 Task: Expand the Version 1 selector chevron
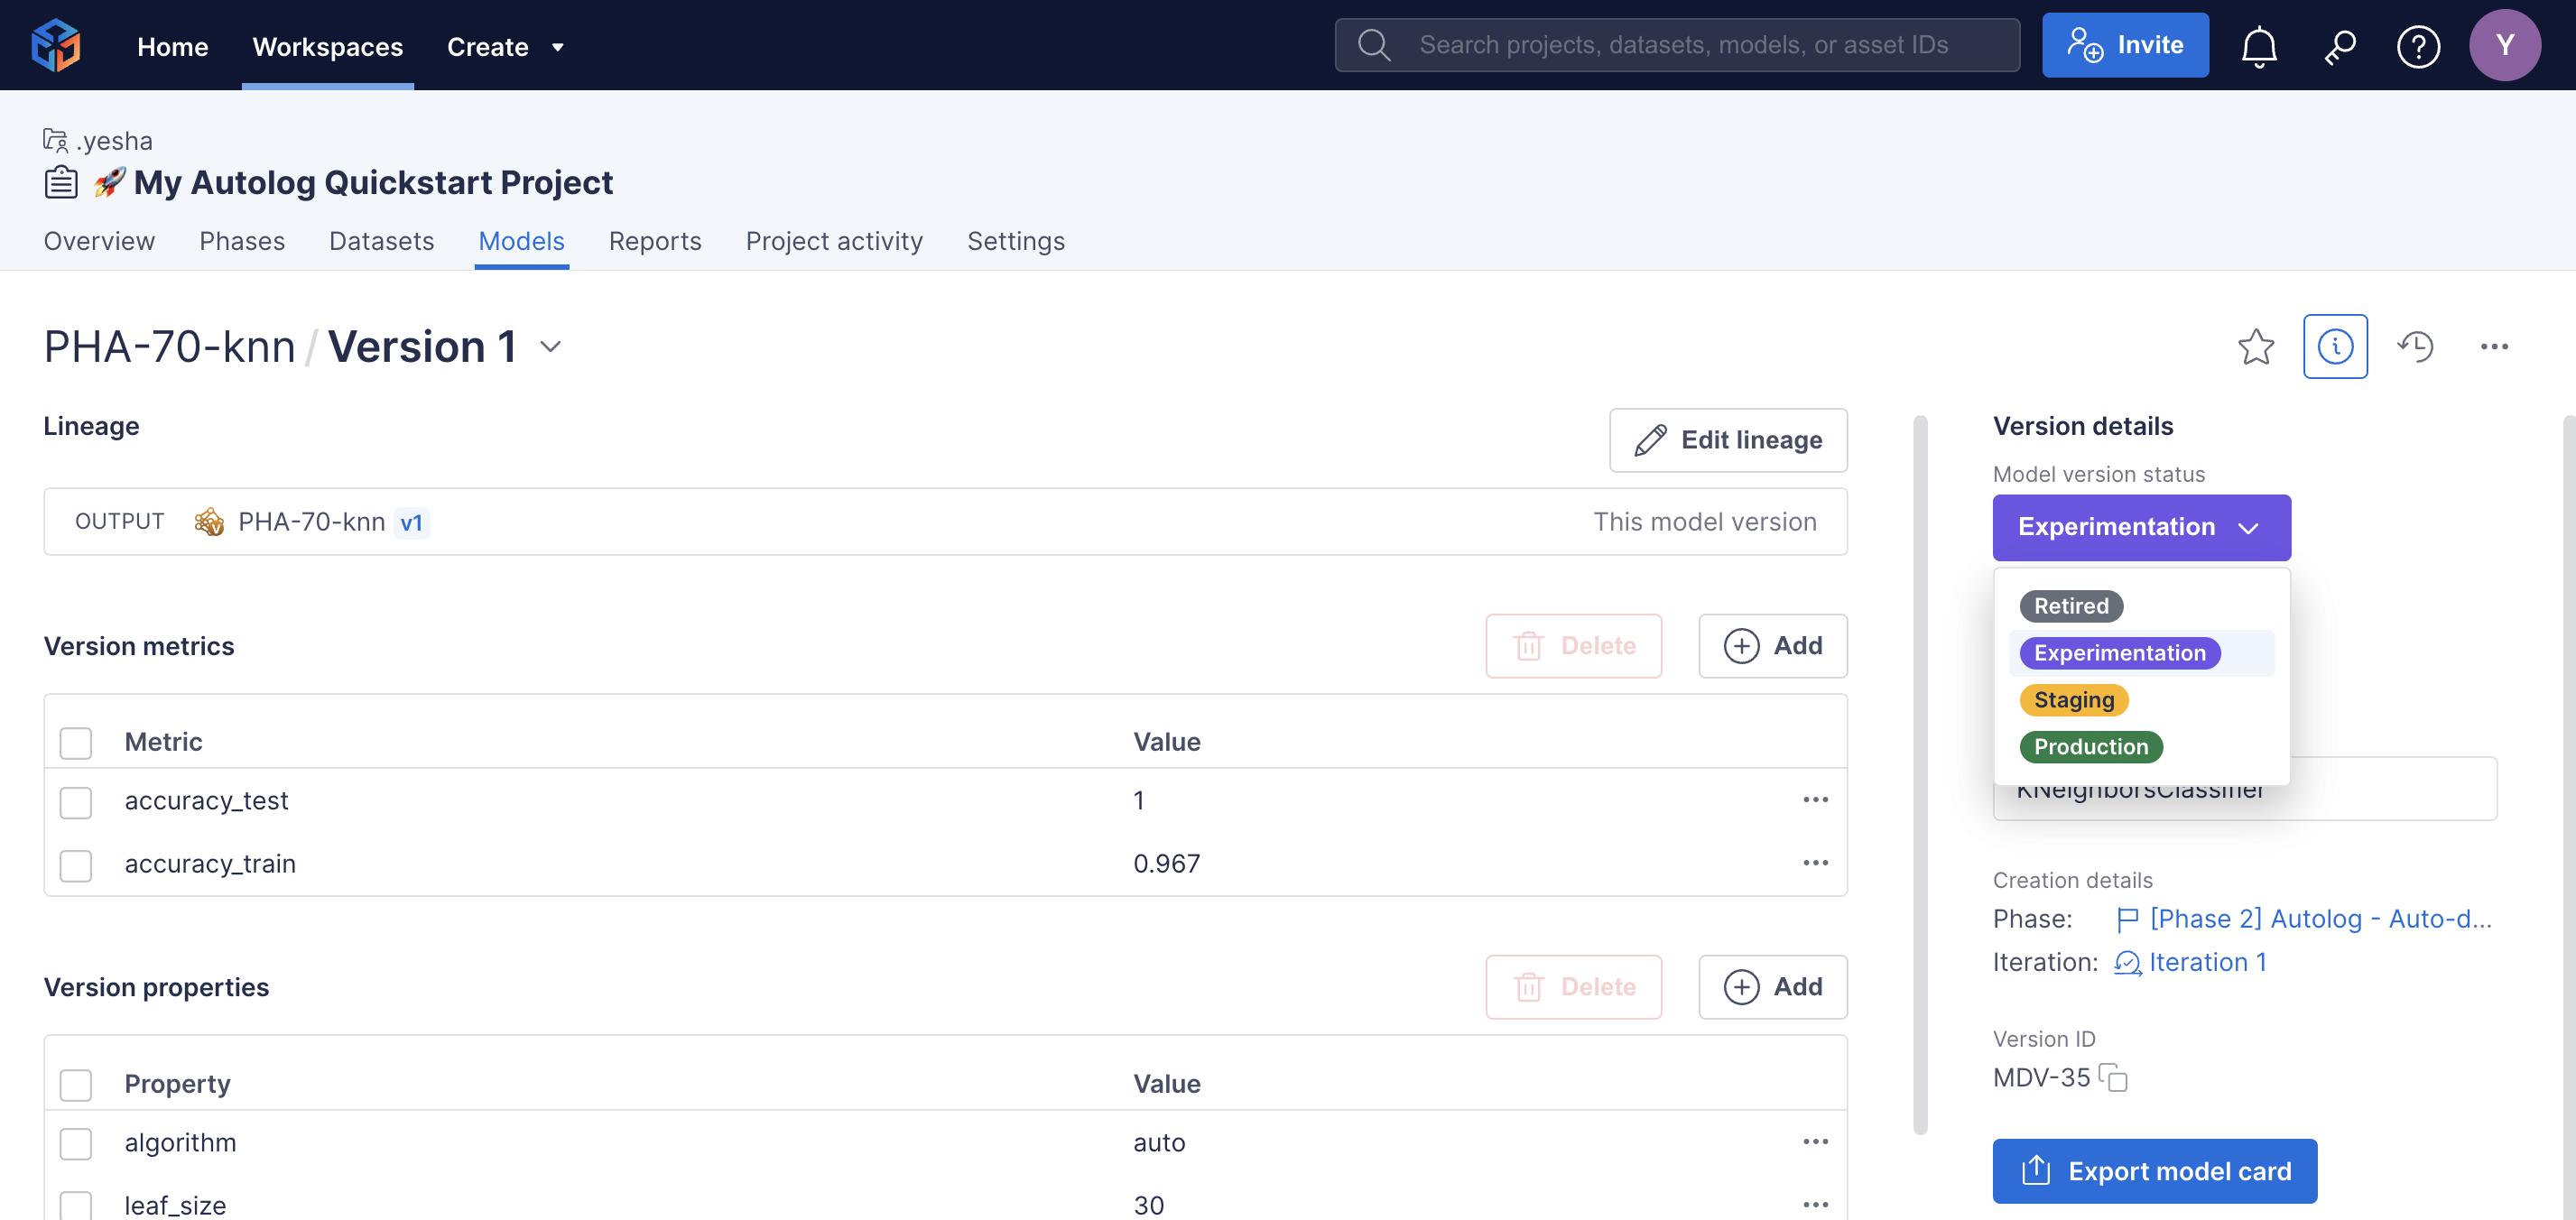(x=550, y=347)
